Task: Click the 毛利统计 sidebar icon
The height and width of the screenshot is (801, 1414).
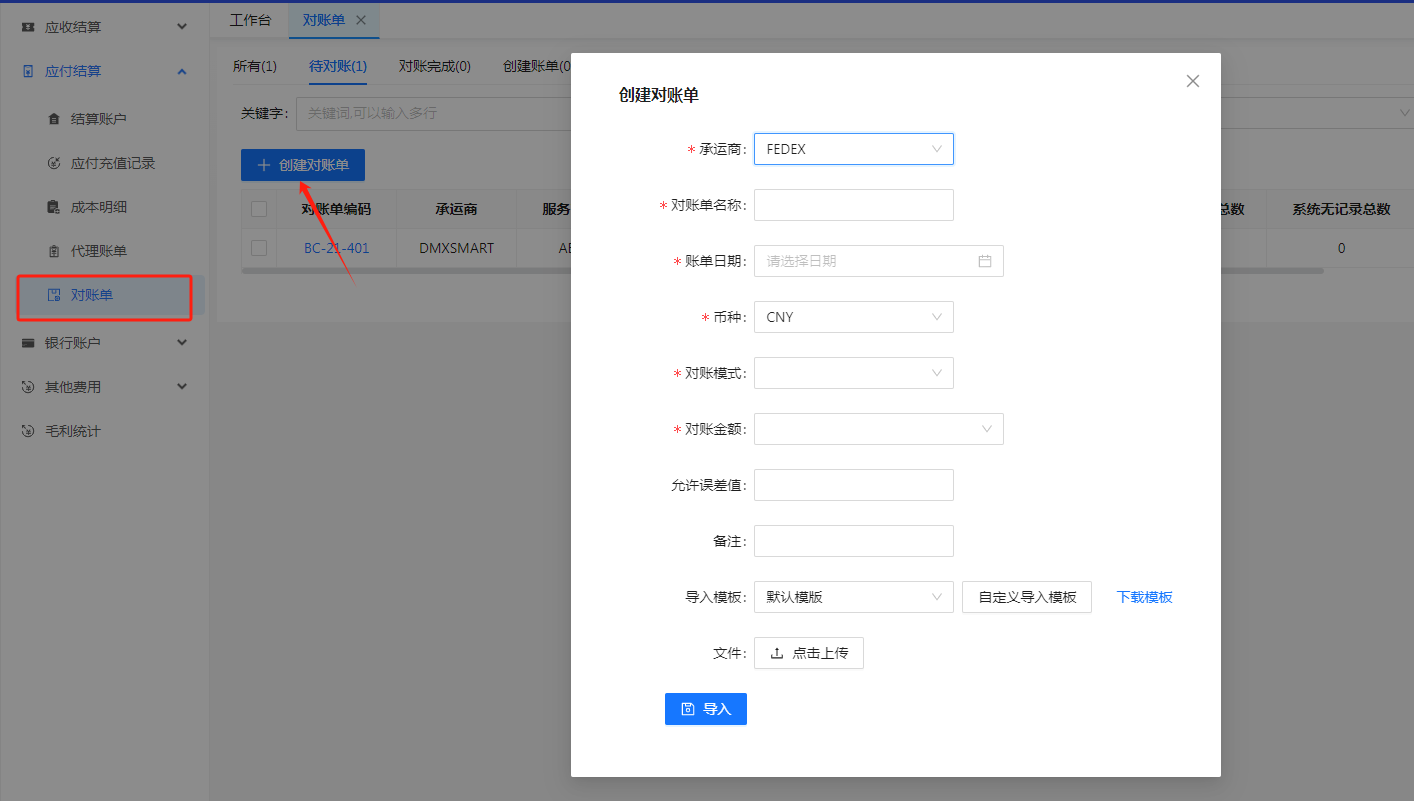Action: (x=28, y=431)
